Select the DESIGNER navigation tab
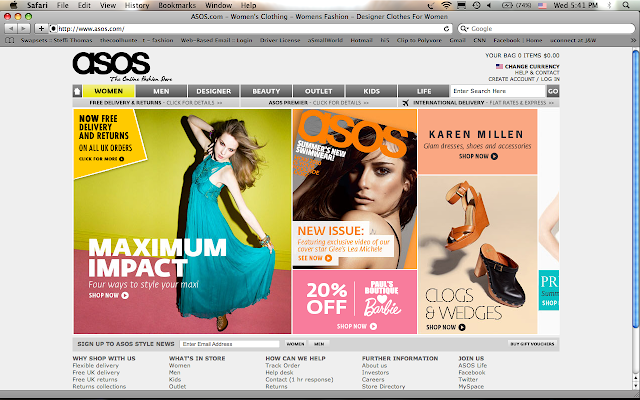 click(x=213, y=91)
